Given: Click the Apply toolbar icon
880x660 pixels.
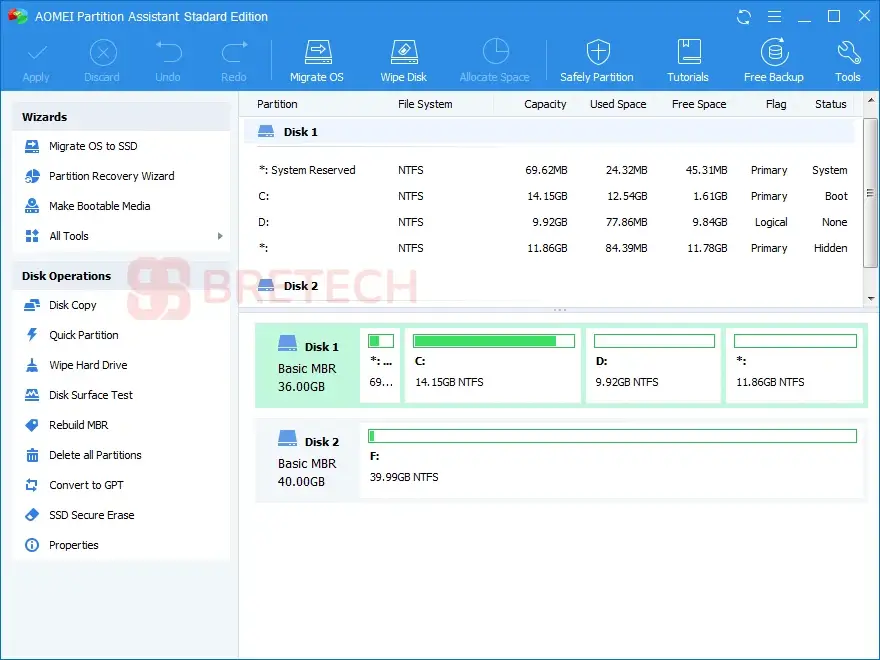Looking at the screenshot, I should (36, 58).
